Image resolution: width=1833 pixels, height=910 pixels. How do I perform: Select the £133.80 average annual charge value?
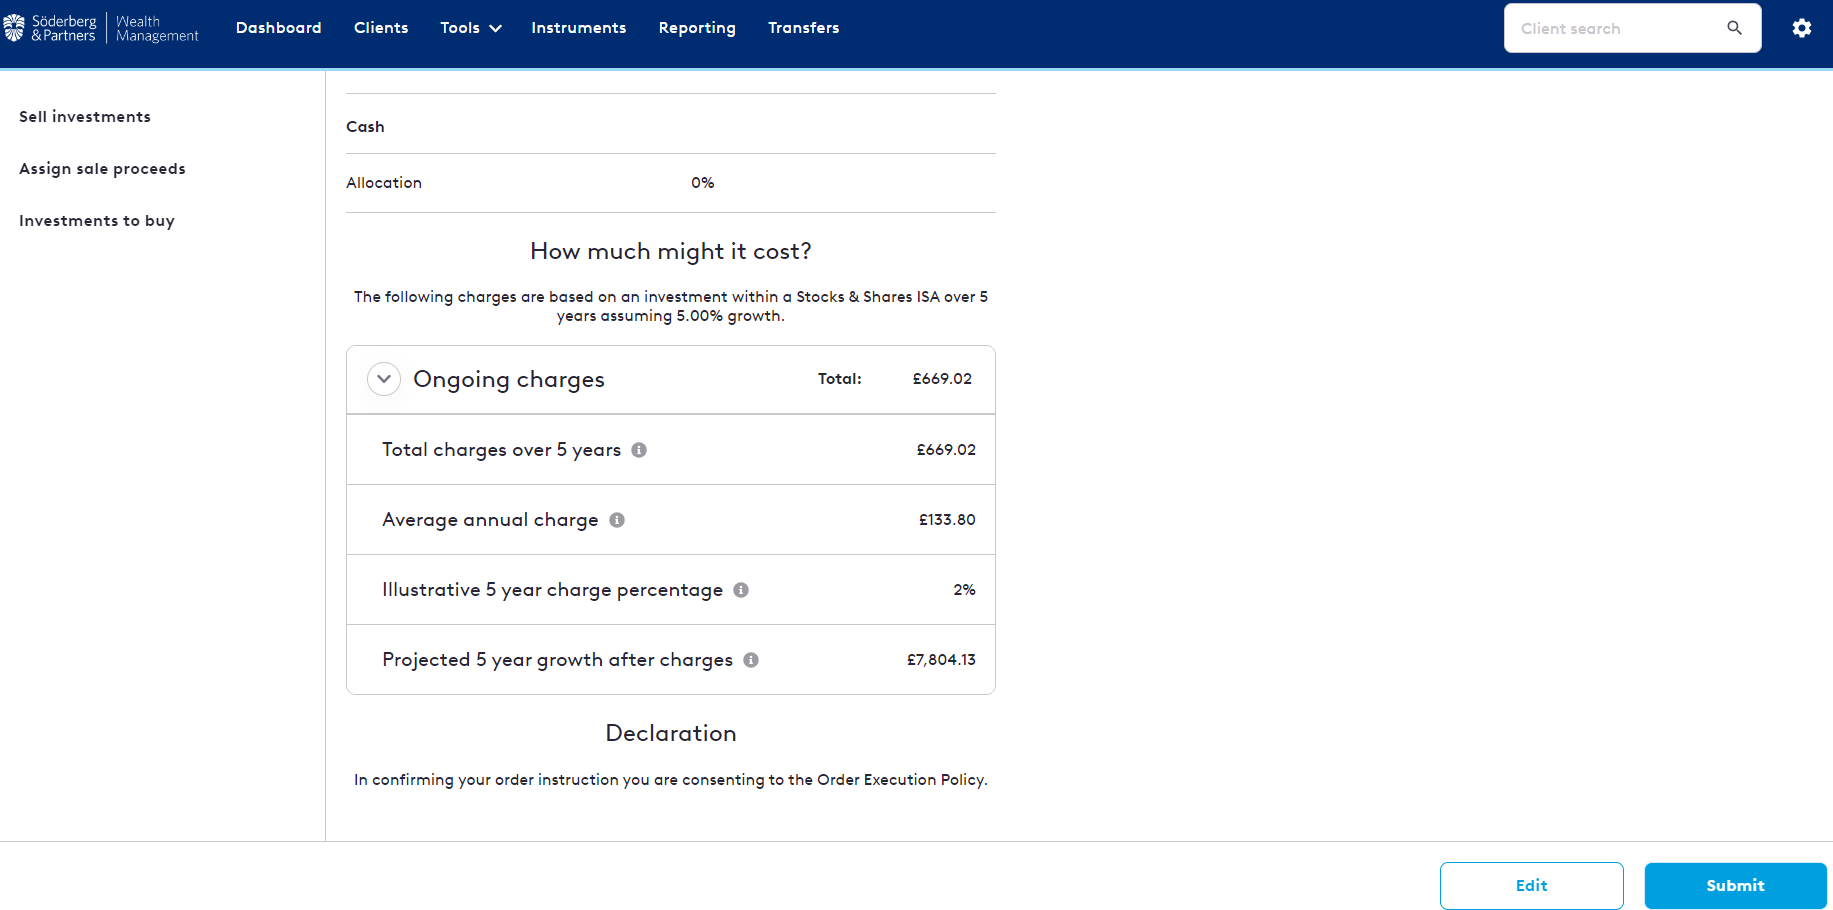point(947,520)
